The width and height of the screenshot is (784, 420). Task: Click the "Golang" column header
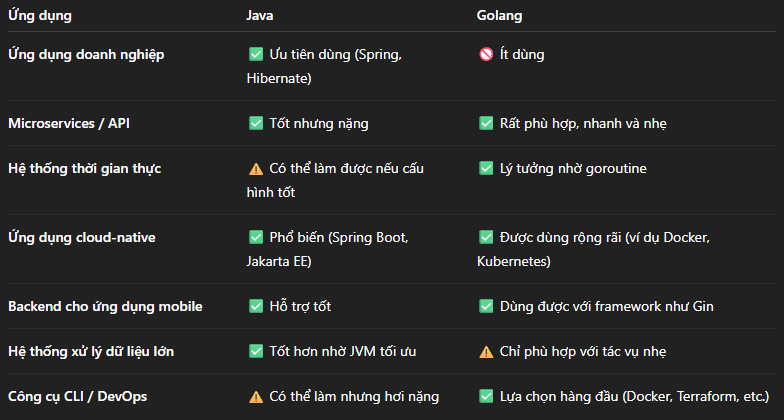pyautogui.click(x=500, y=16)
